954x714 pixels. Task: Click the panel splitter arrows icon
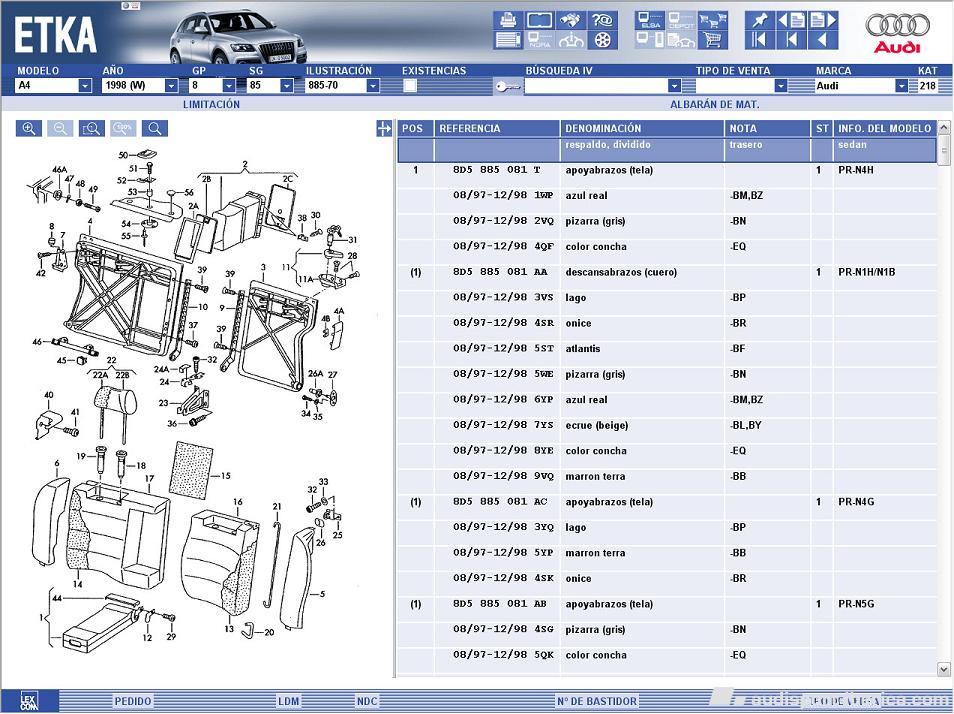(384, 128)
